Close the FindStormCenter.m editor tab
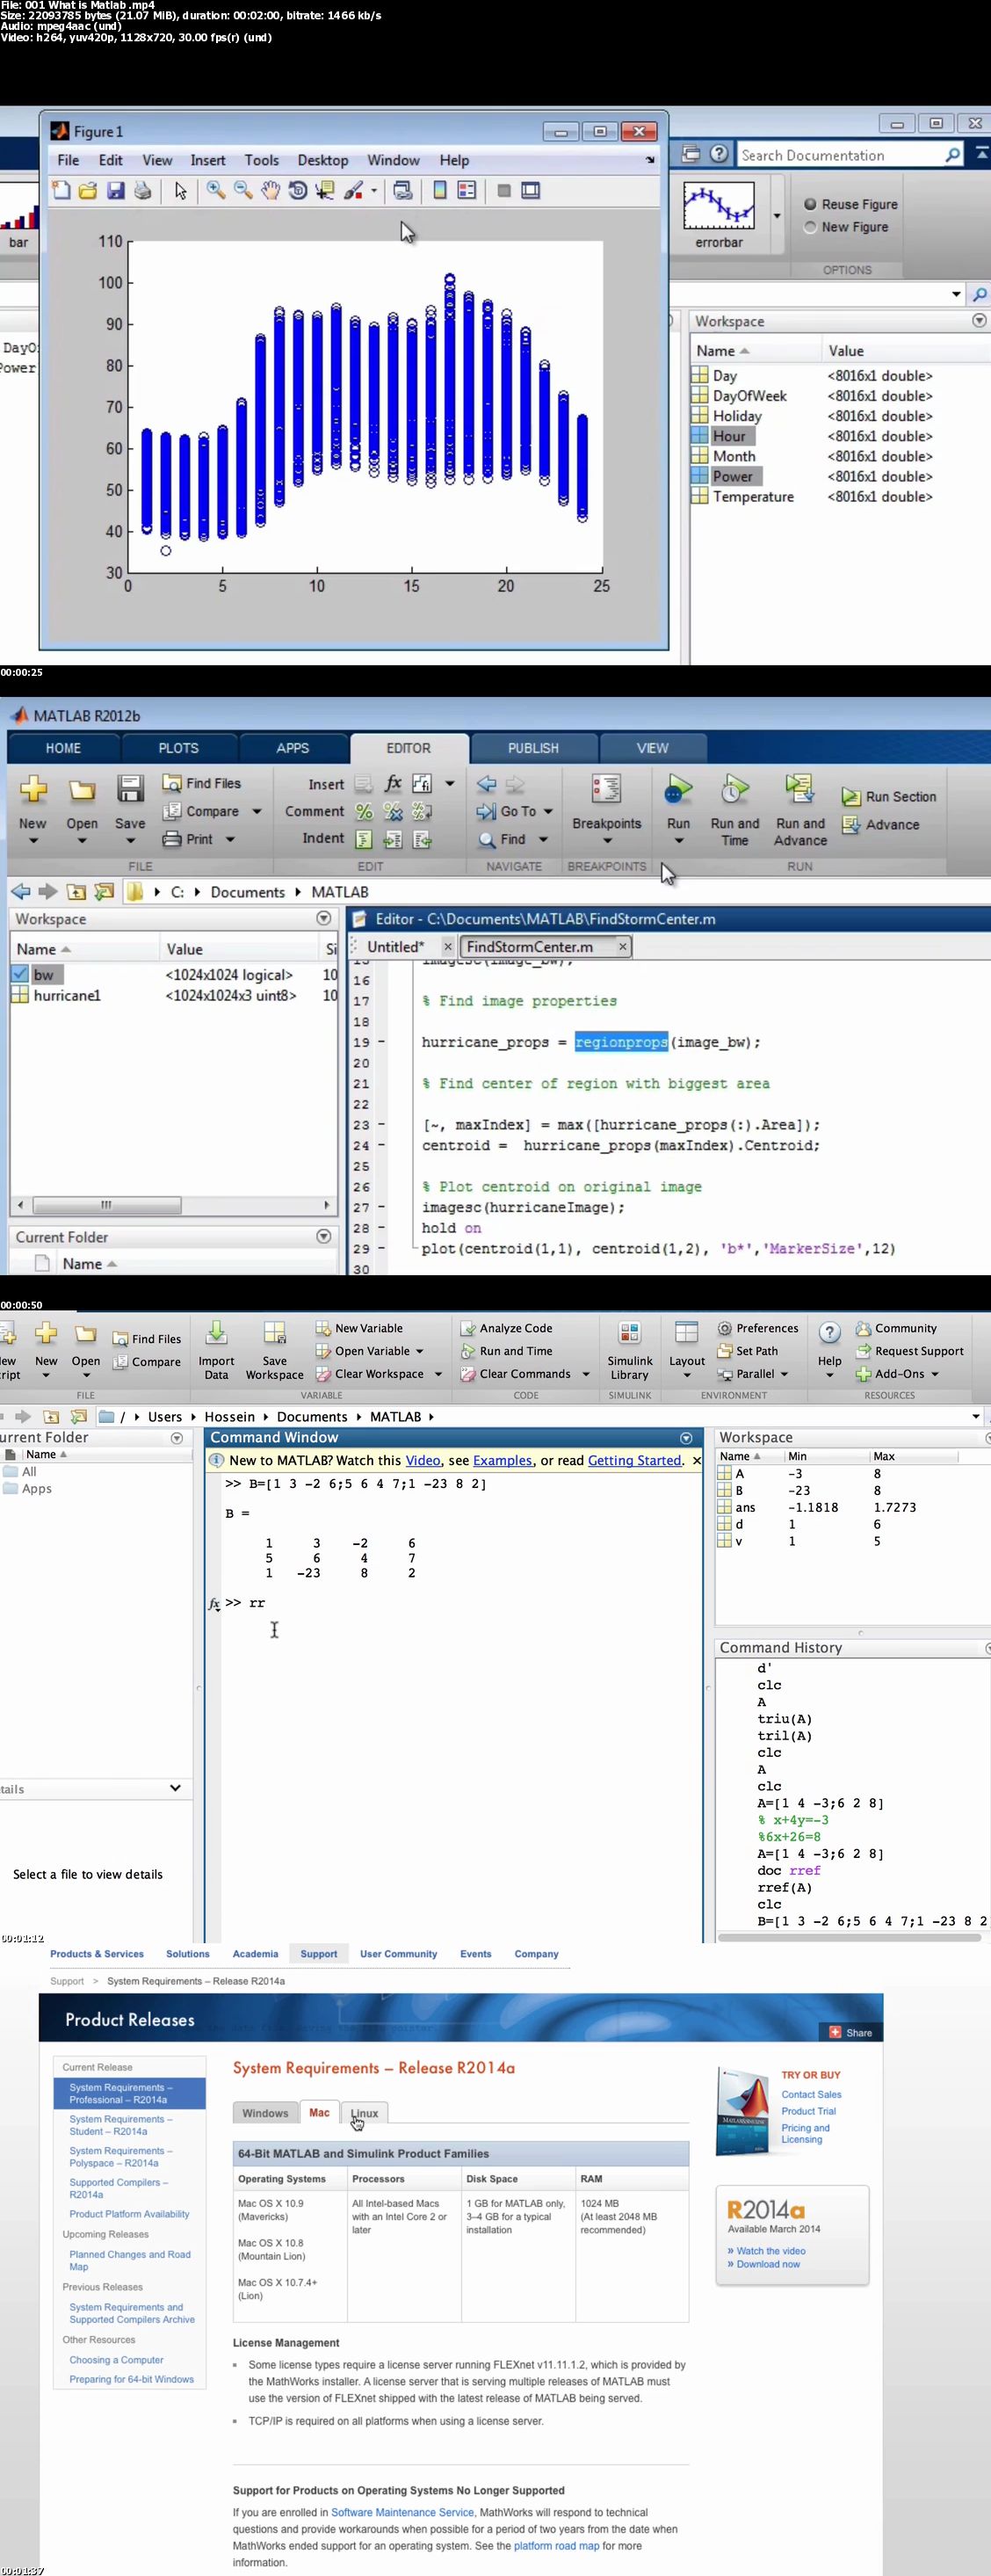Screen dimensions: 991x2576 point(623,946)
